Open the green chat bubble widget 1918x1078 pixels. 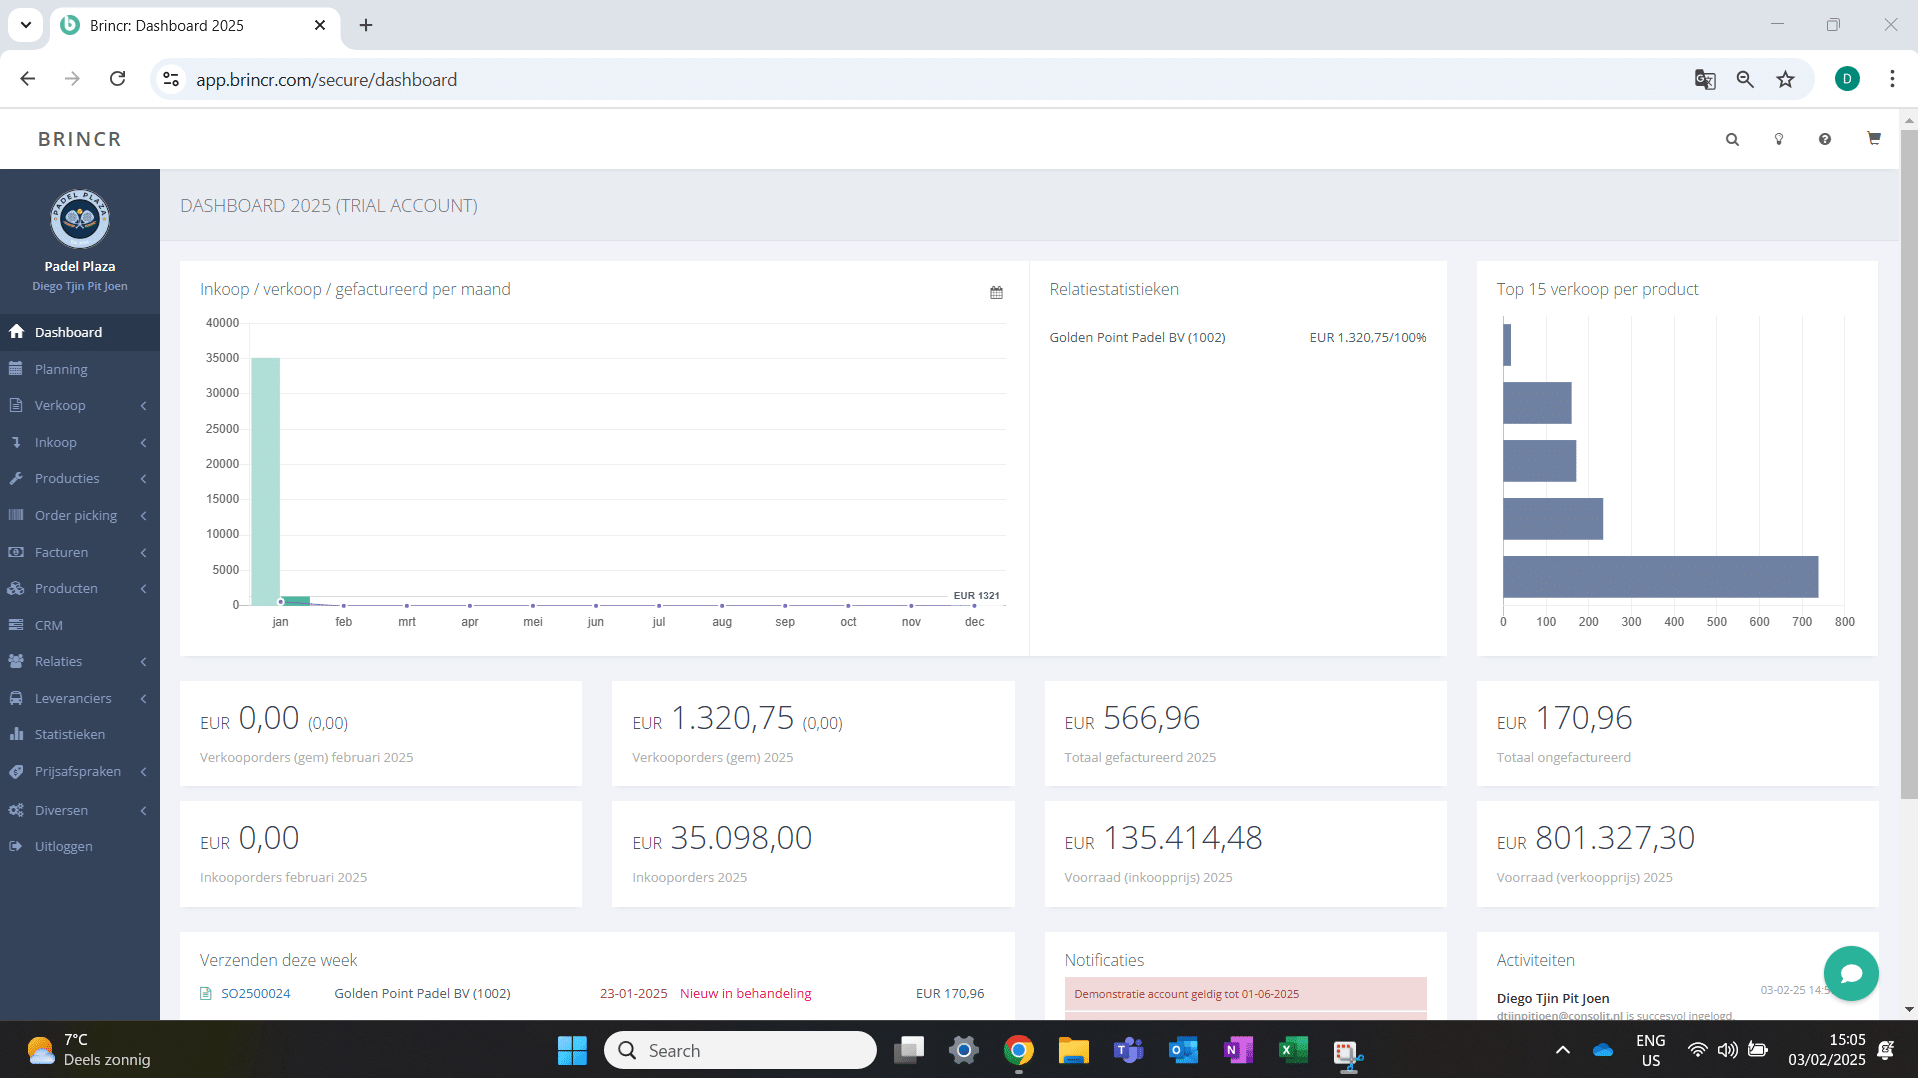[x=1850, y=973]
